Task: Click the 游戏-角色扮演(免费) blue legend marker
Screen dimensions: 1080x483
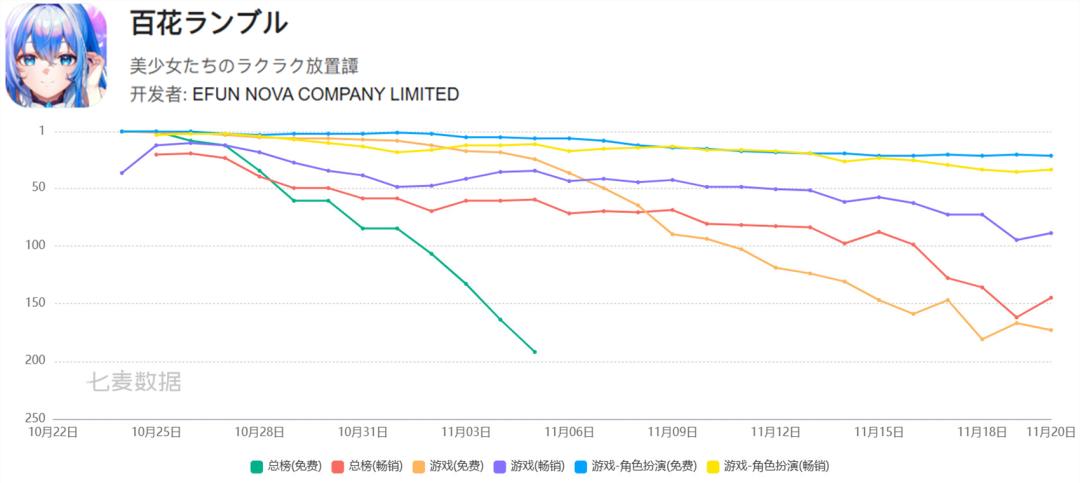Action: point(583,466)
